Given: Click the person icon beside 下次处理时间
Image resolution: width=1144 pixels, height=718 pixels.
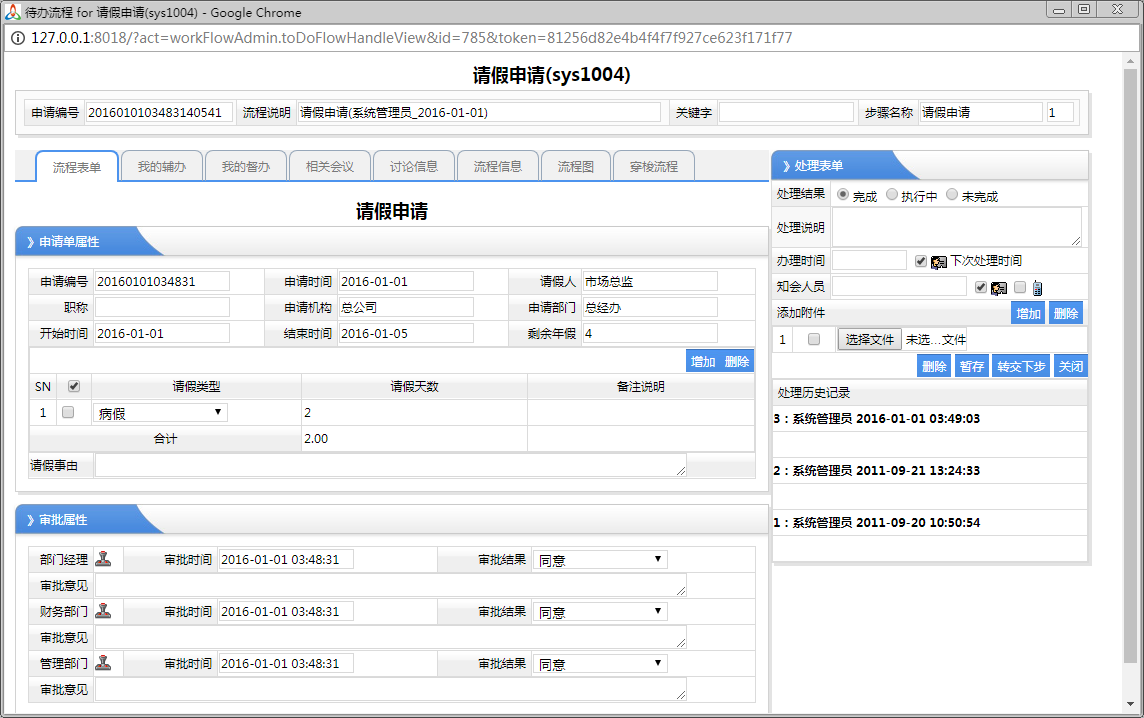Looking at the screenshot, I should 939,261.
